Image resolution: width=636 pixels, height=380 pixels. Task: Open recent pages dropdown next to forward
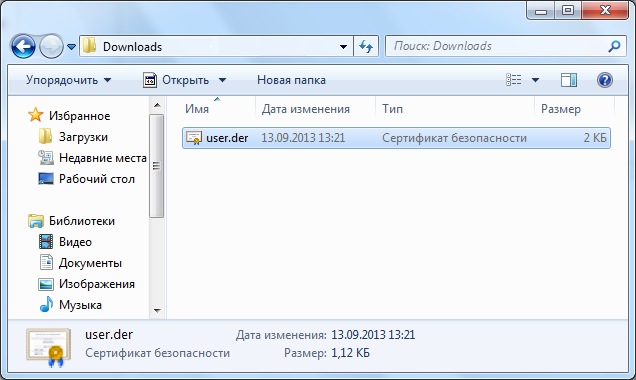coord(71,47)
